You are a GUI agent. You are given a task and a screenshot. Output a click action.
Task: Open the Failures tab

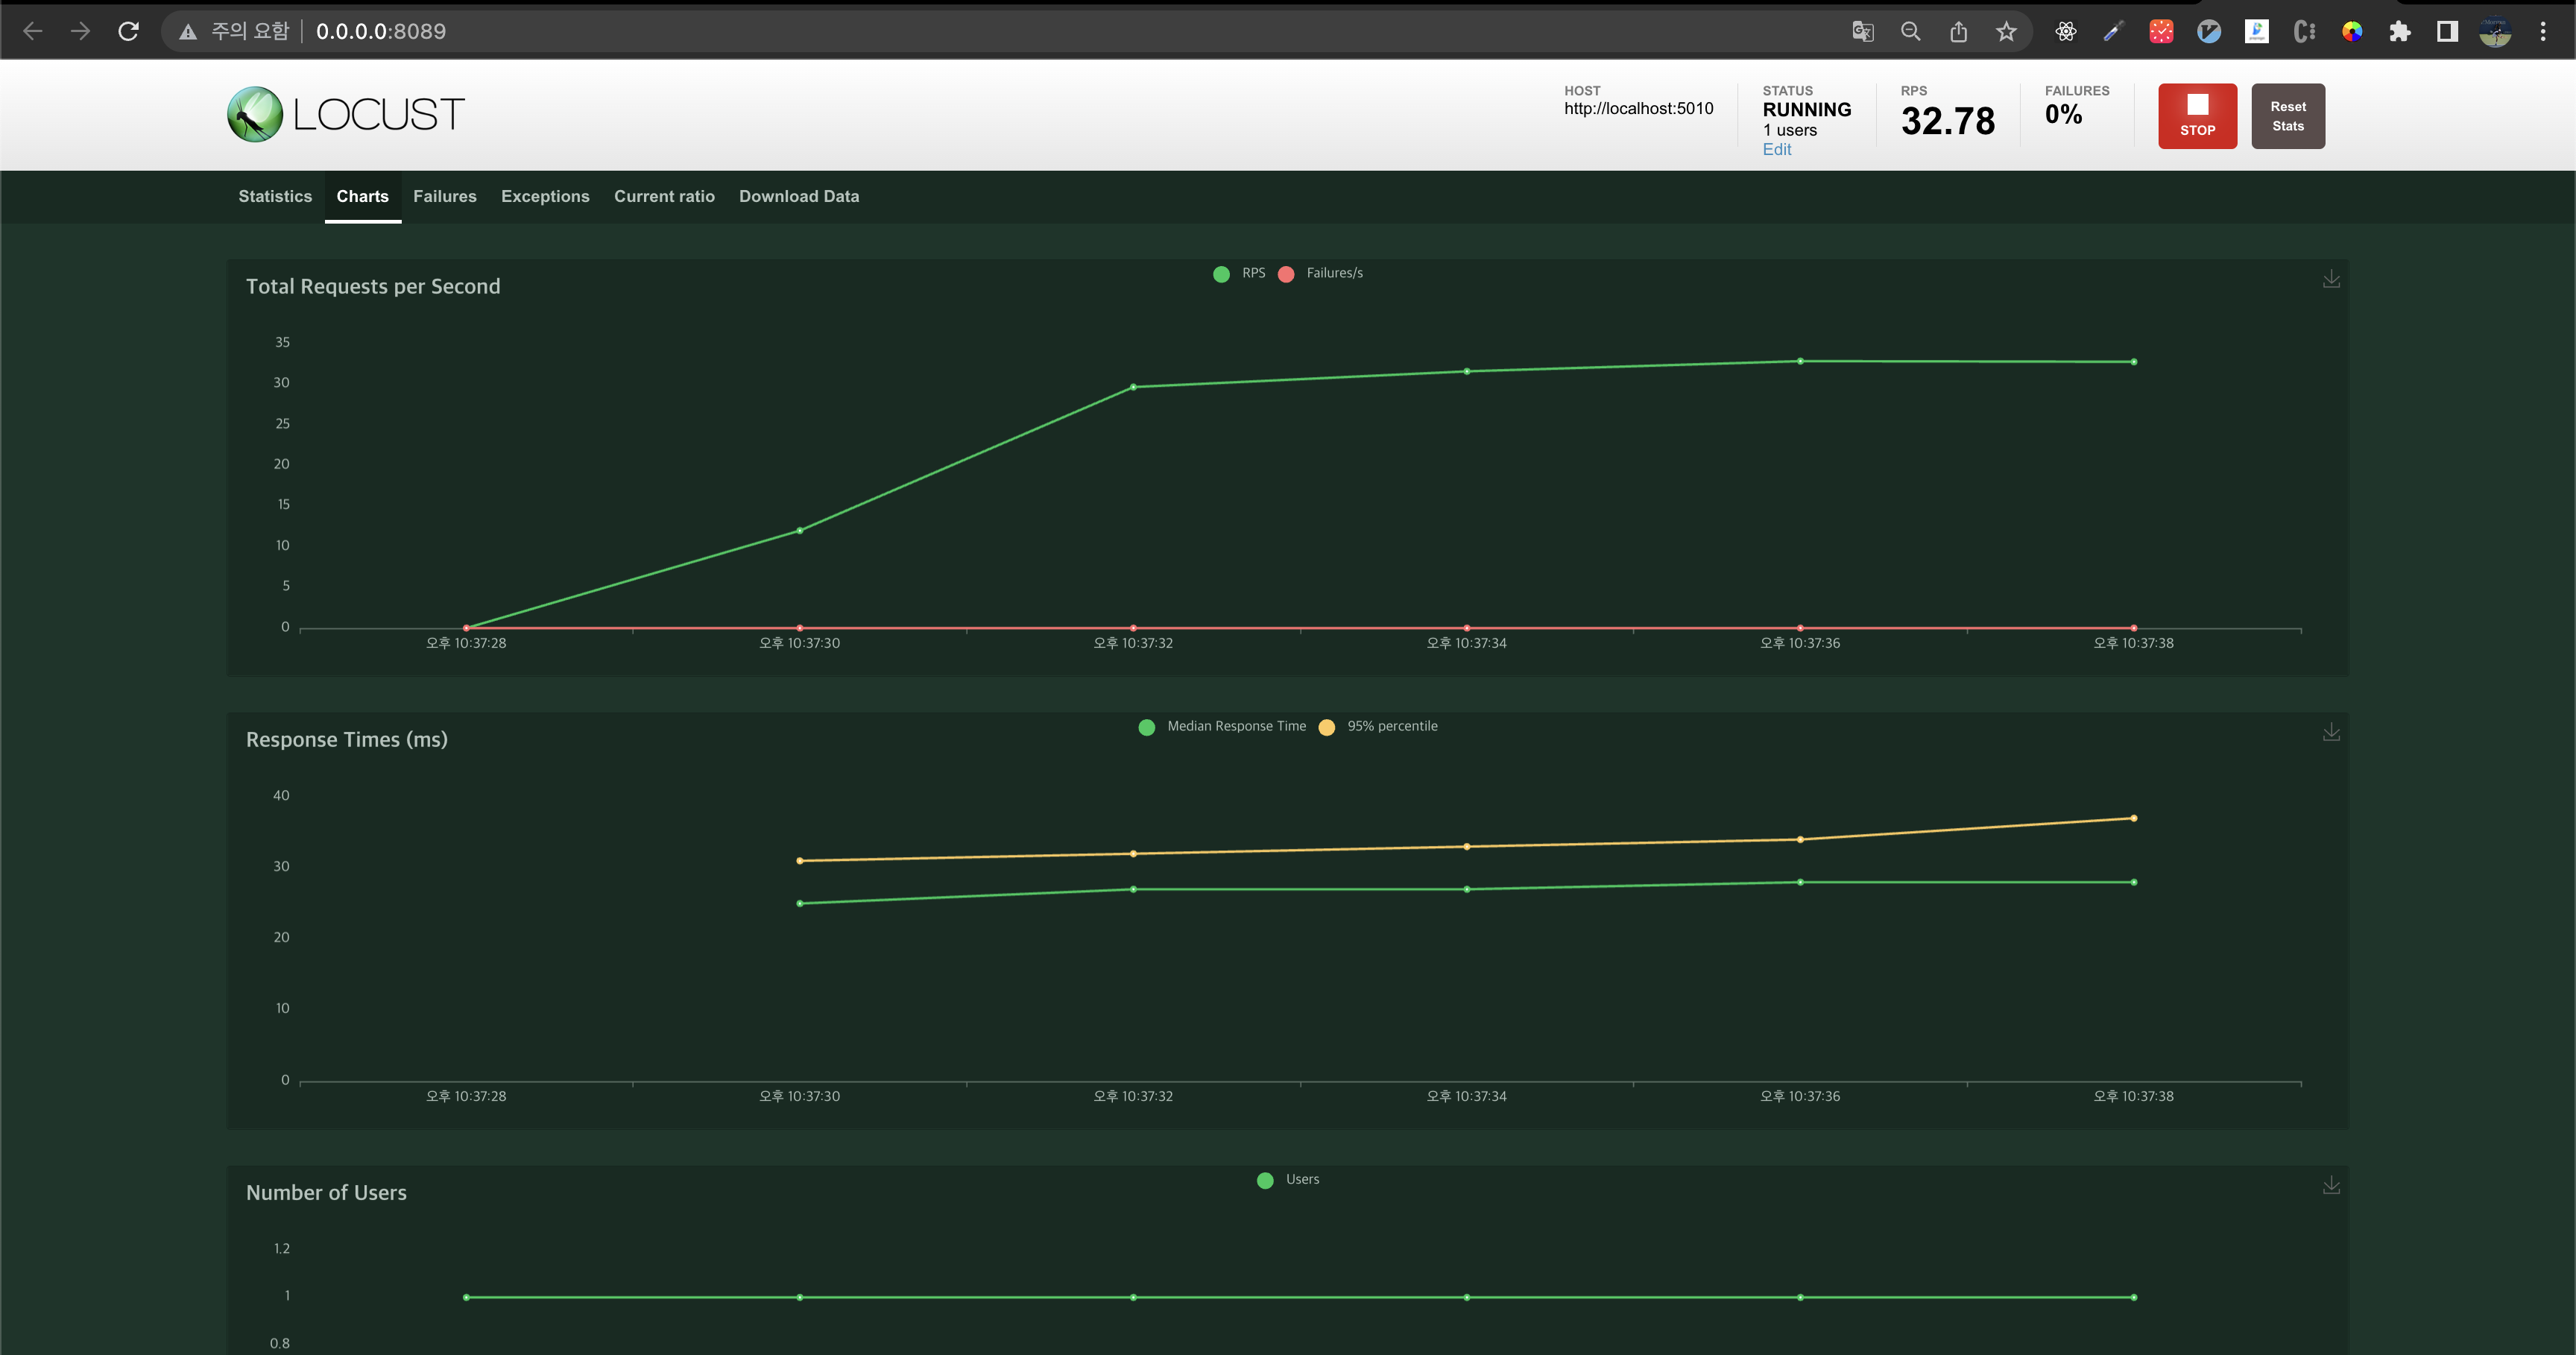[445, 196]
